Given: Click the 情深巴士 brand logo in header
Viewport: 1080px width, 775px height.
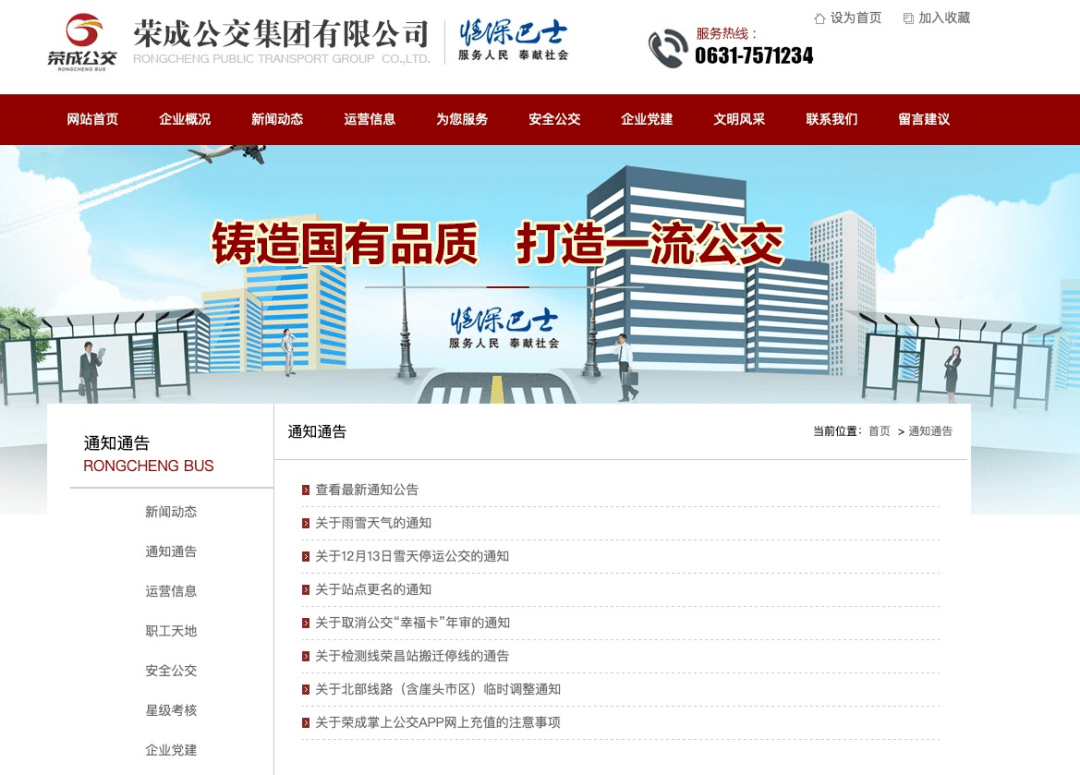Looking at the screenshot, I should click(x=513, y=40).
